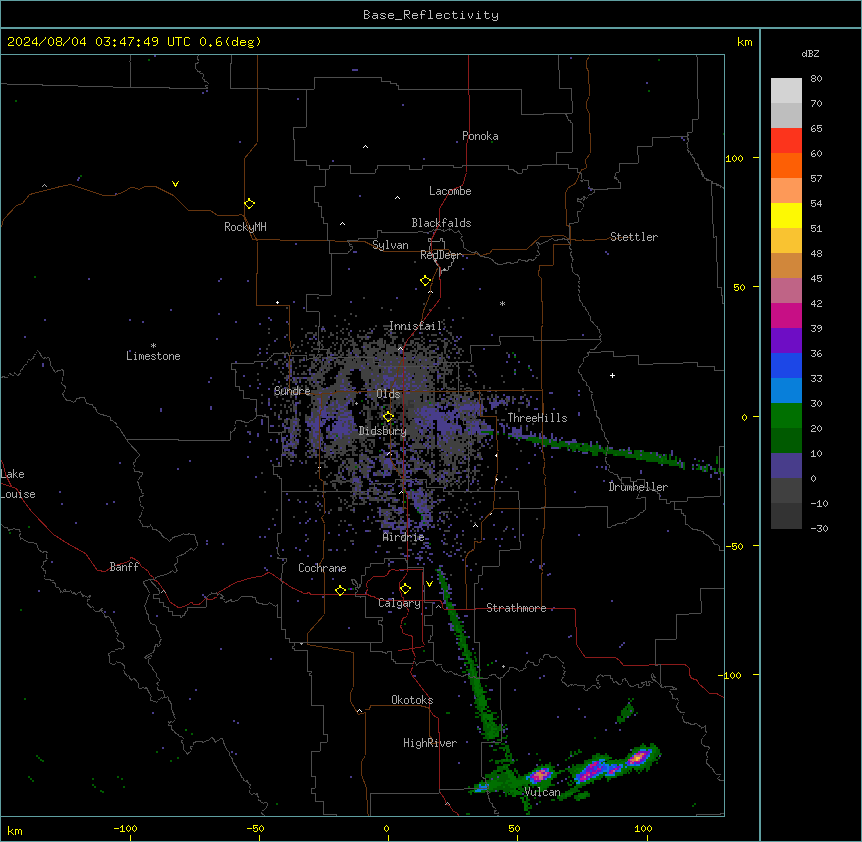862x842 pixels.
Task: Click the RedDeer city label
Action: coord(440,255)
